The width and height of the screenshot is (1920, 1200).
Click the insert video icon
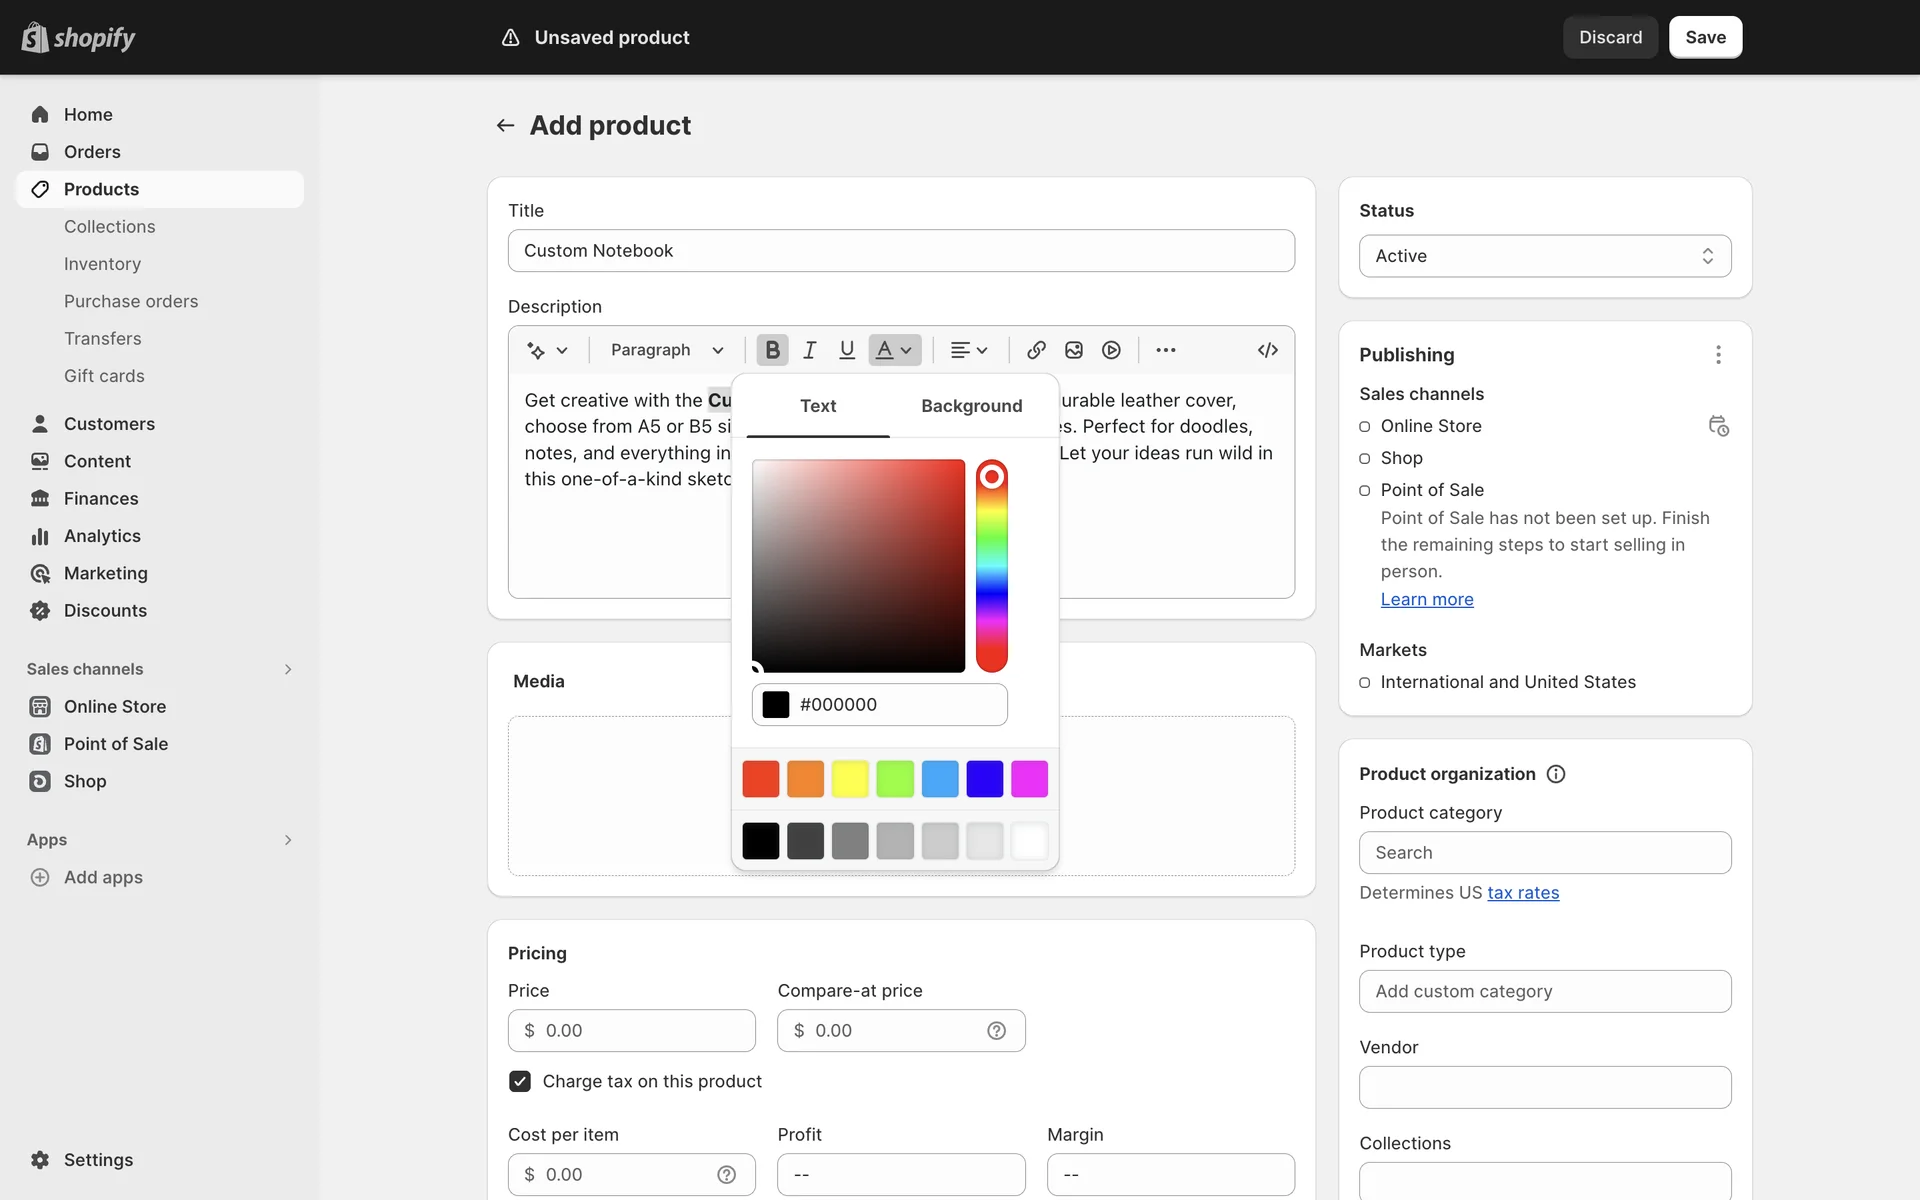[x=1111, y=350]
